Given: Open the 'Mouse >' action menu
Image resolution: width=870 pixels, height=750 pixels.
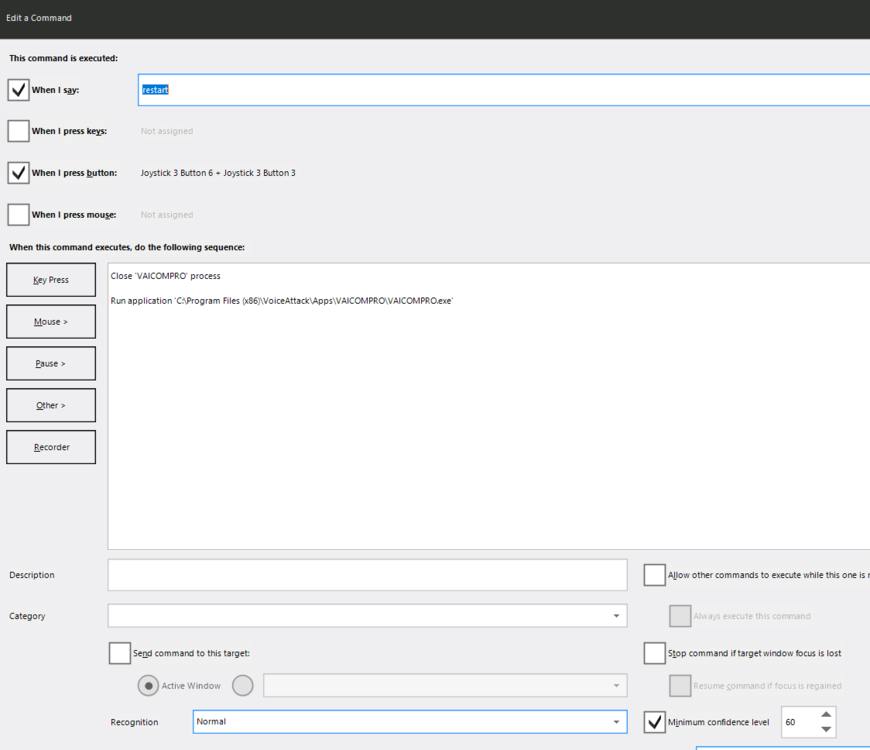Looking at the screenshot, I should [x=51, y=322].
